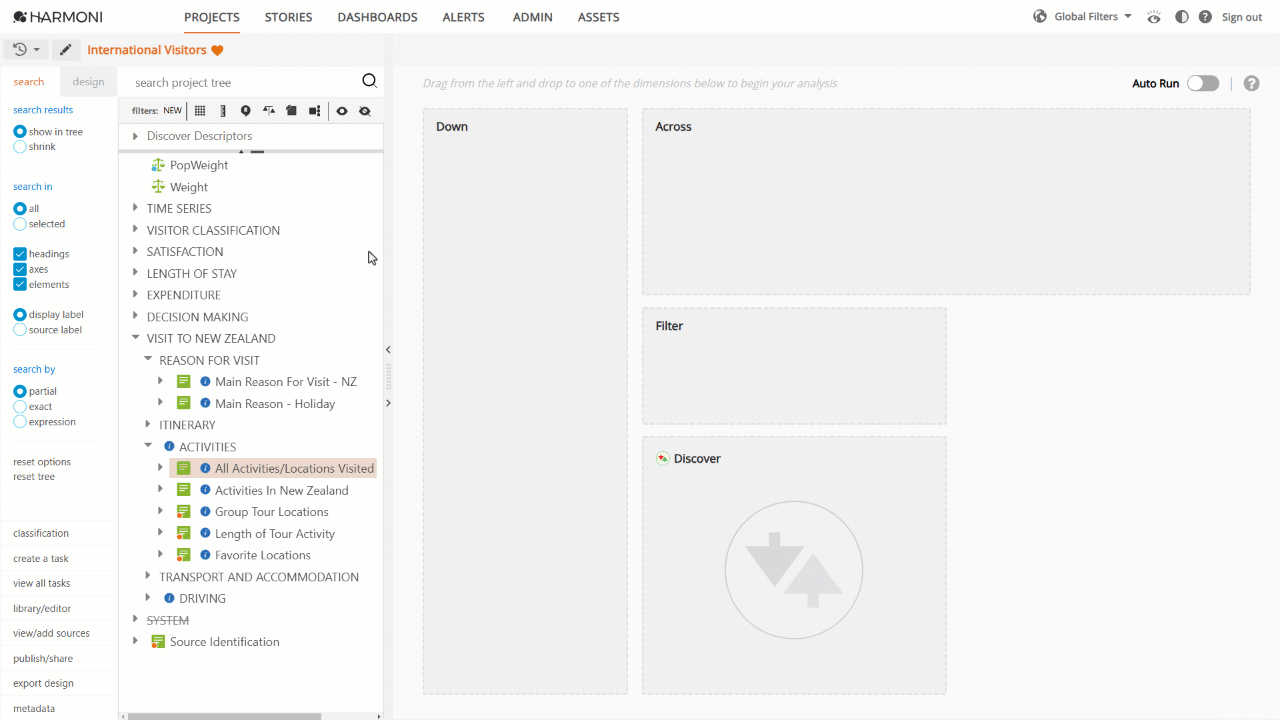Click the search magnifier icon
Screen dimensions: 1280x720
369,82
